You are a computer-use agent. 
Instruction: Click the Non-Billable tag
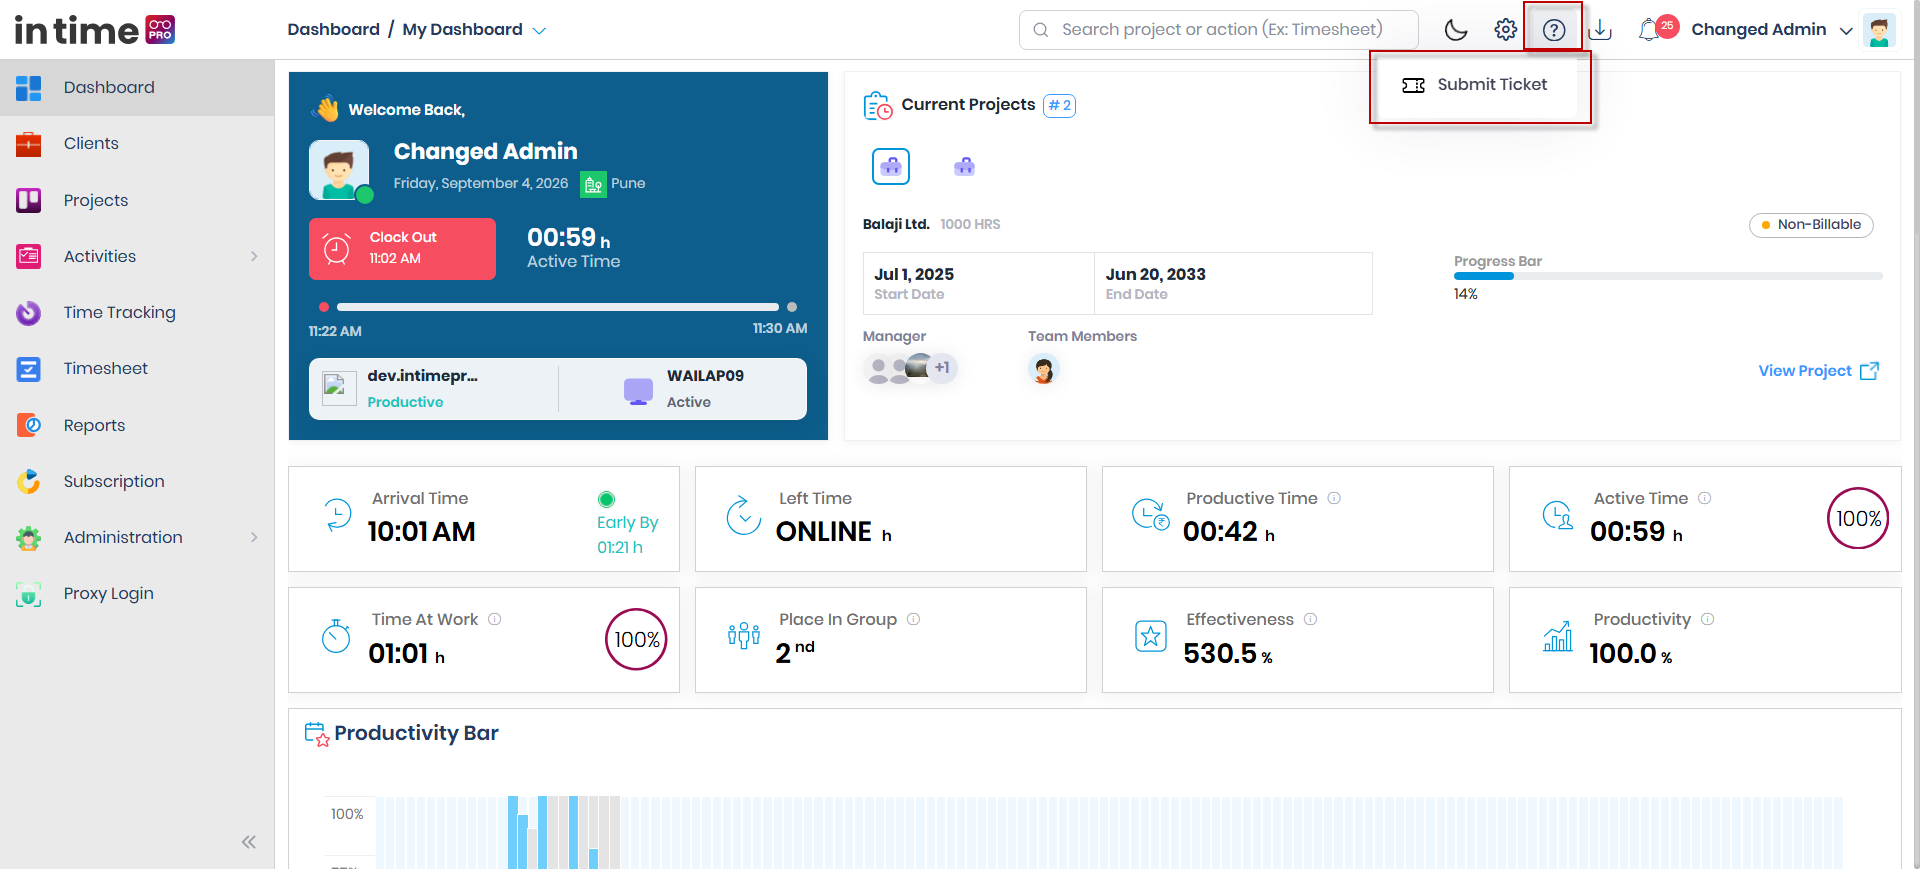(1811, 225)
